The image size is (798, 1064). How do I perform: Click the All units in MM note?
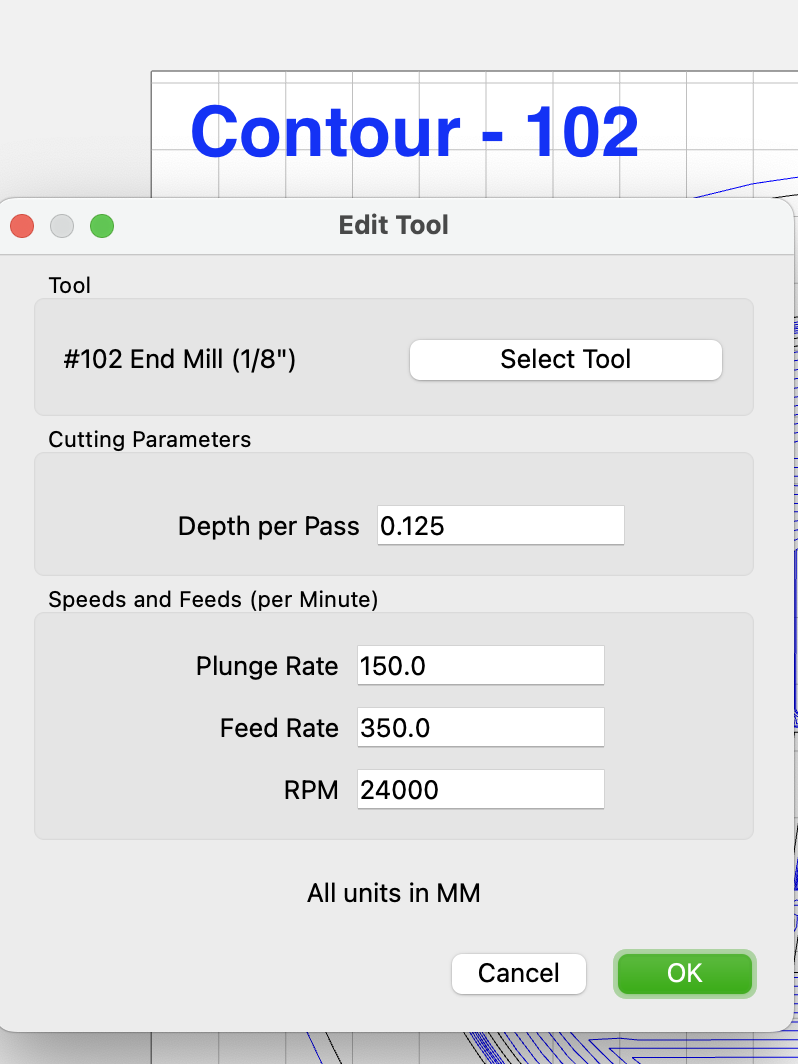(x=394, y=893)
